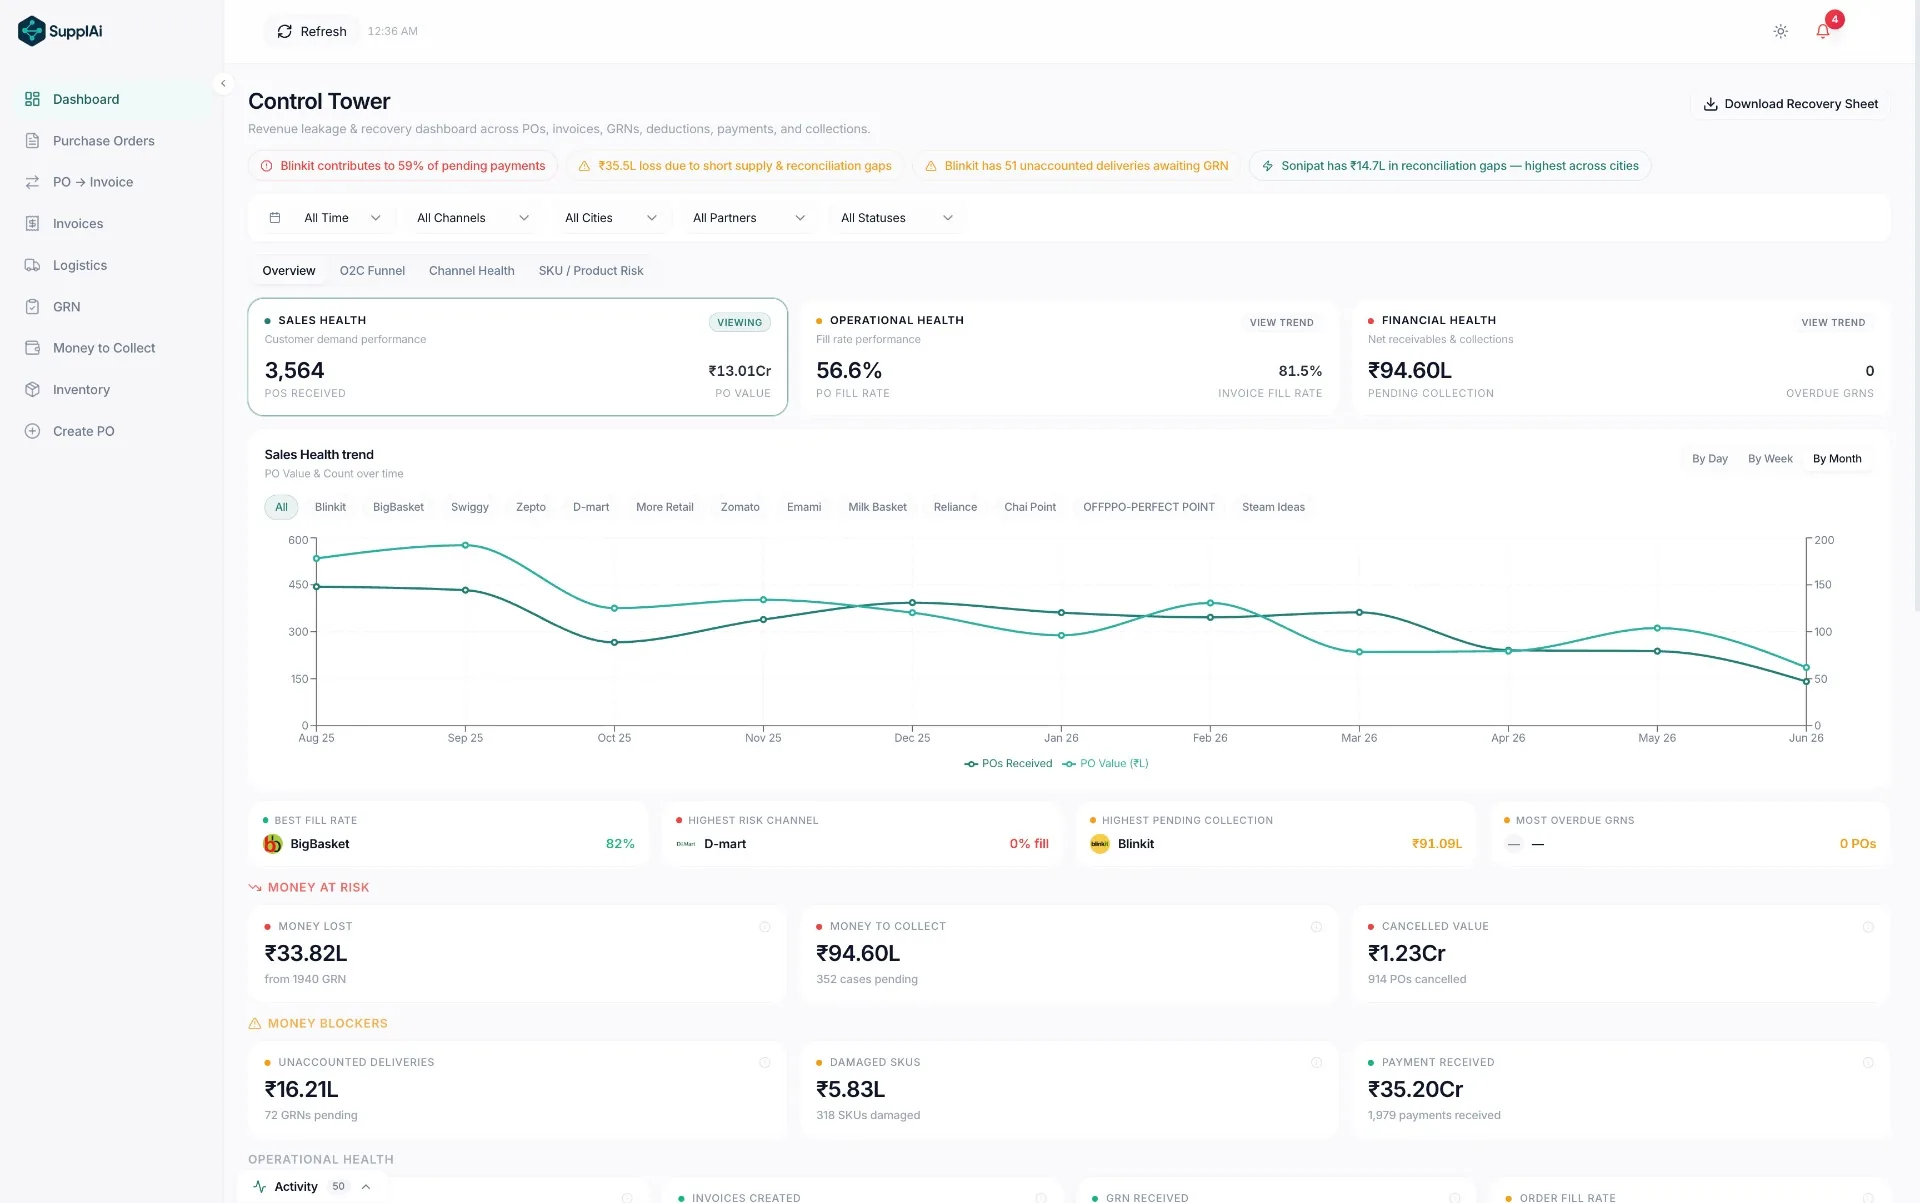The width and height of the screenshot is (1920, 1203).
Task: Click the Highest Risk Channel D-mart card
Action: click(x=862, y=833)
